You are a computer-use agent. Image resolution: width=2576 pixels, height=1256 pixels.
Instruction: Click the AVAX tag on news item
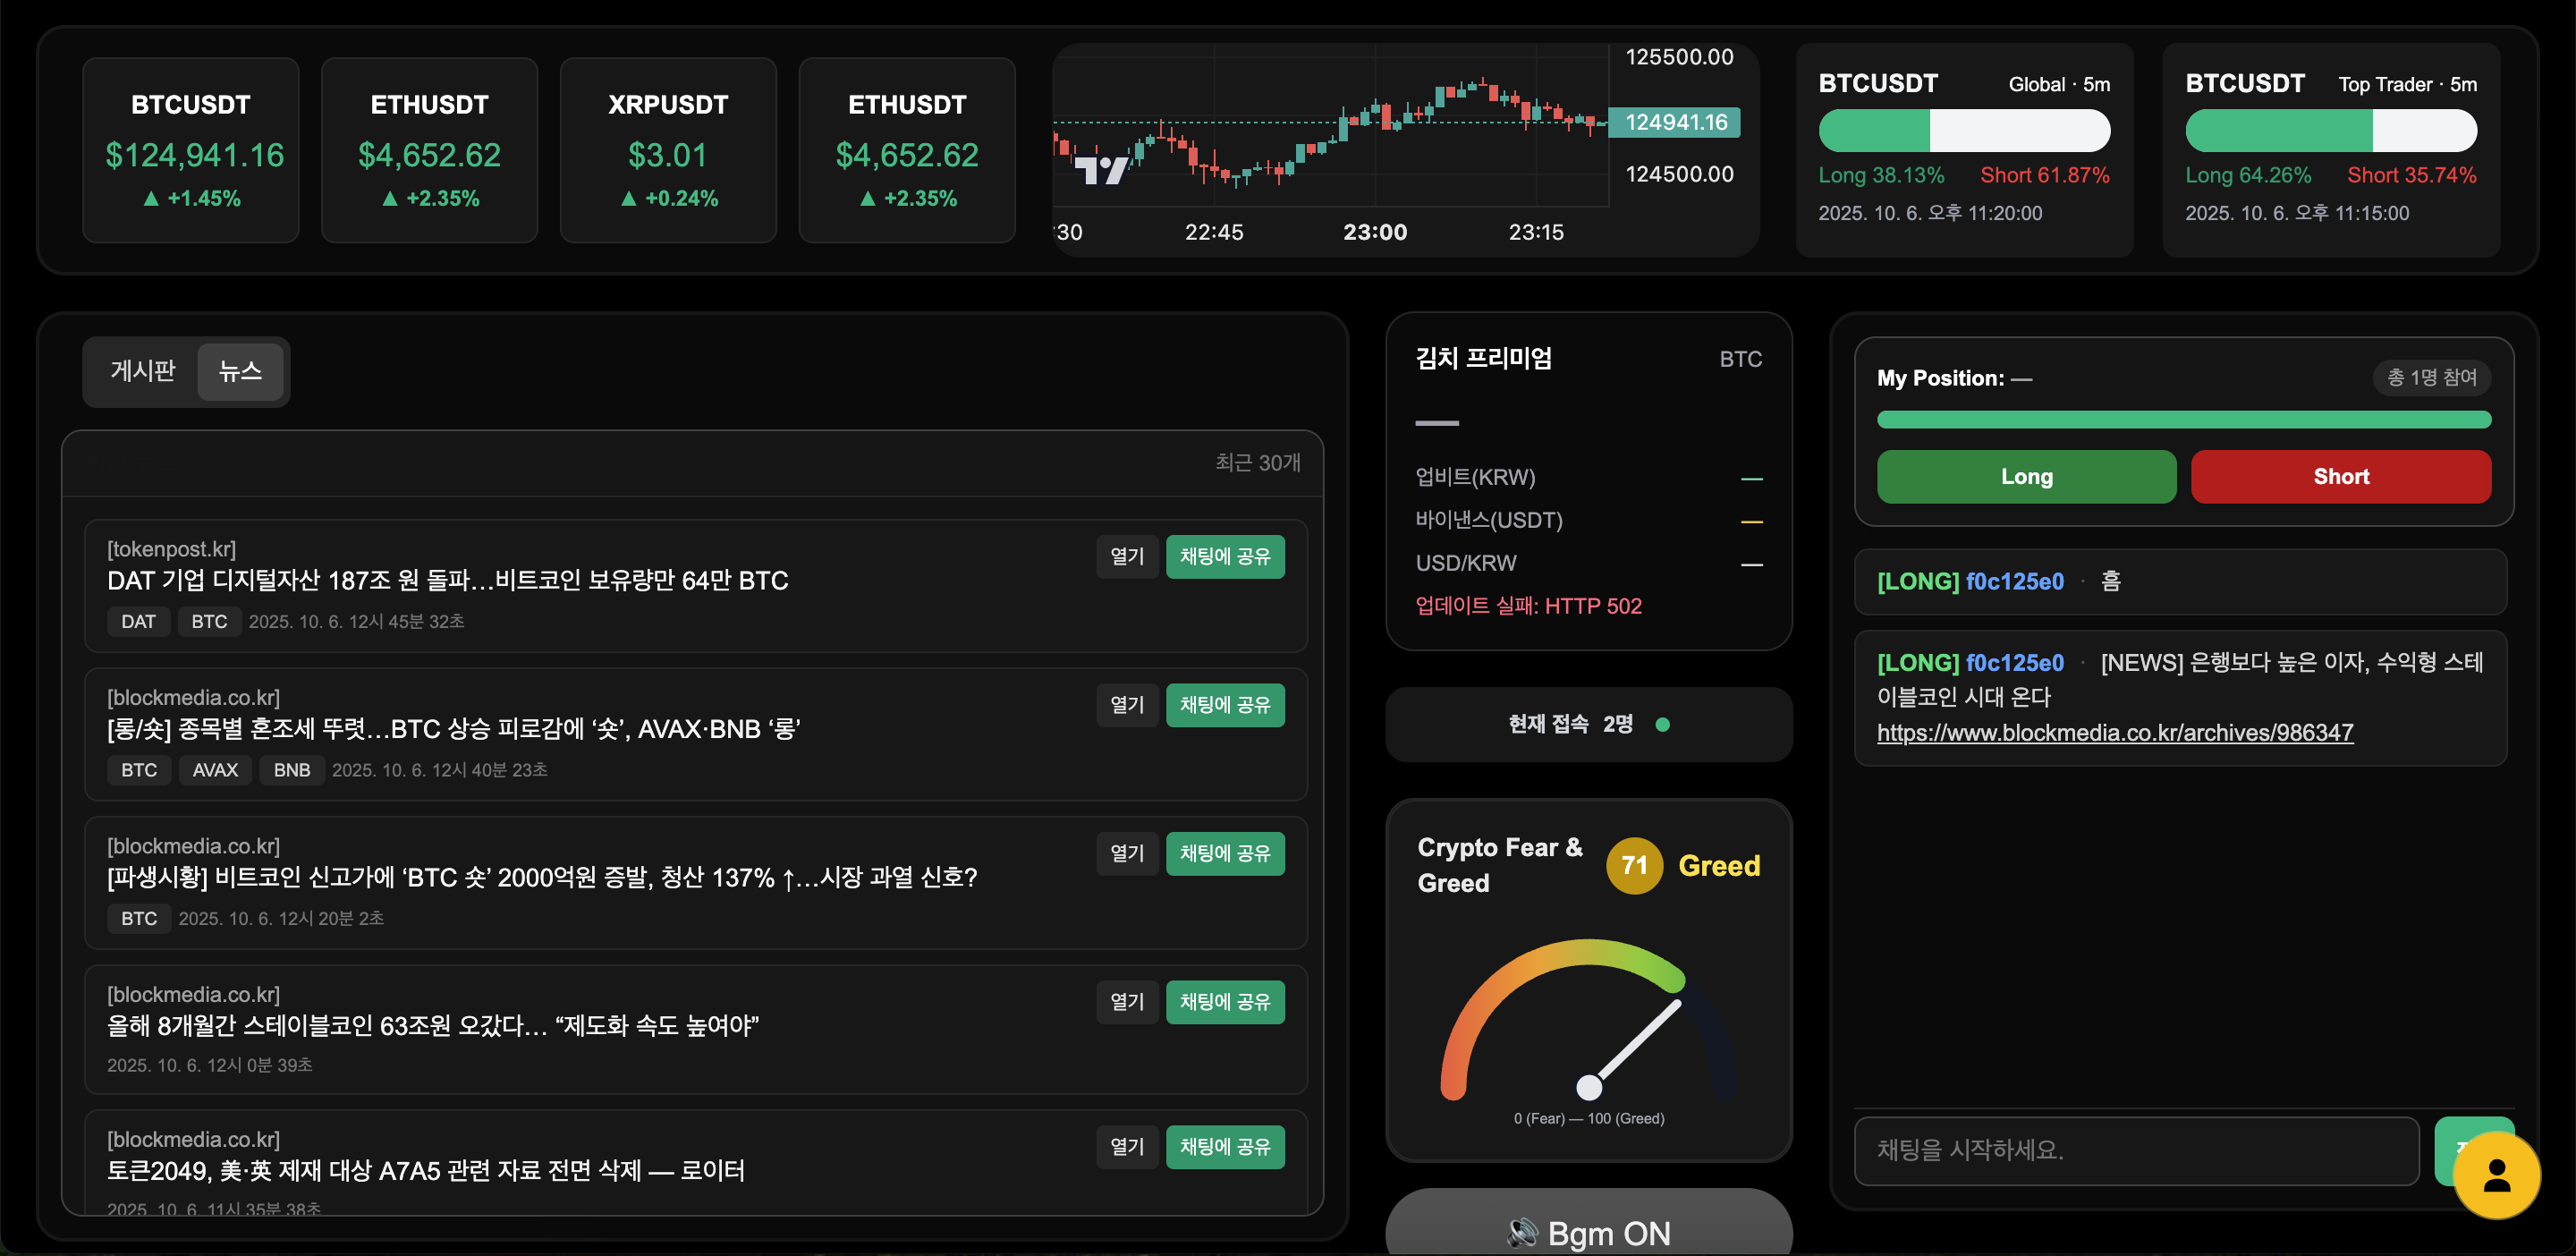tap(215, 770)
